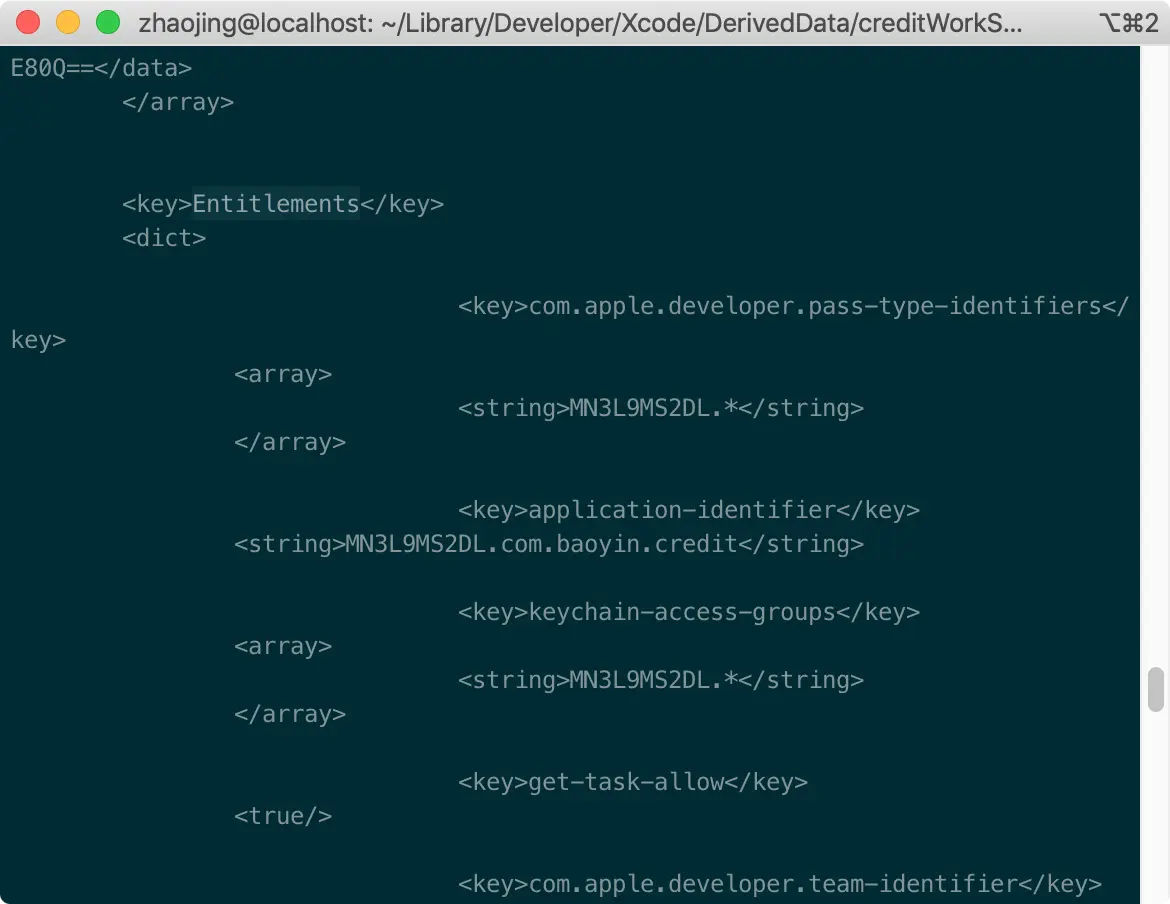This screenshot has height=904, width=1170.
Task: Click the wrapped key> line fragment
Action: 38,340
